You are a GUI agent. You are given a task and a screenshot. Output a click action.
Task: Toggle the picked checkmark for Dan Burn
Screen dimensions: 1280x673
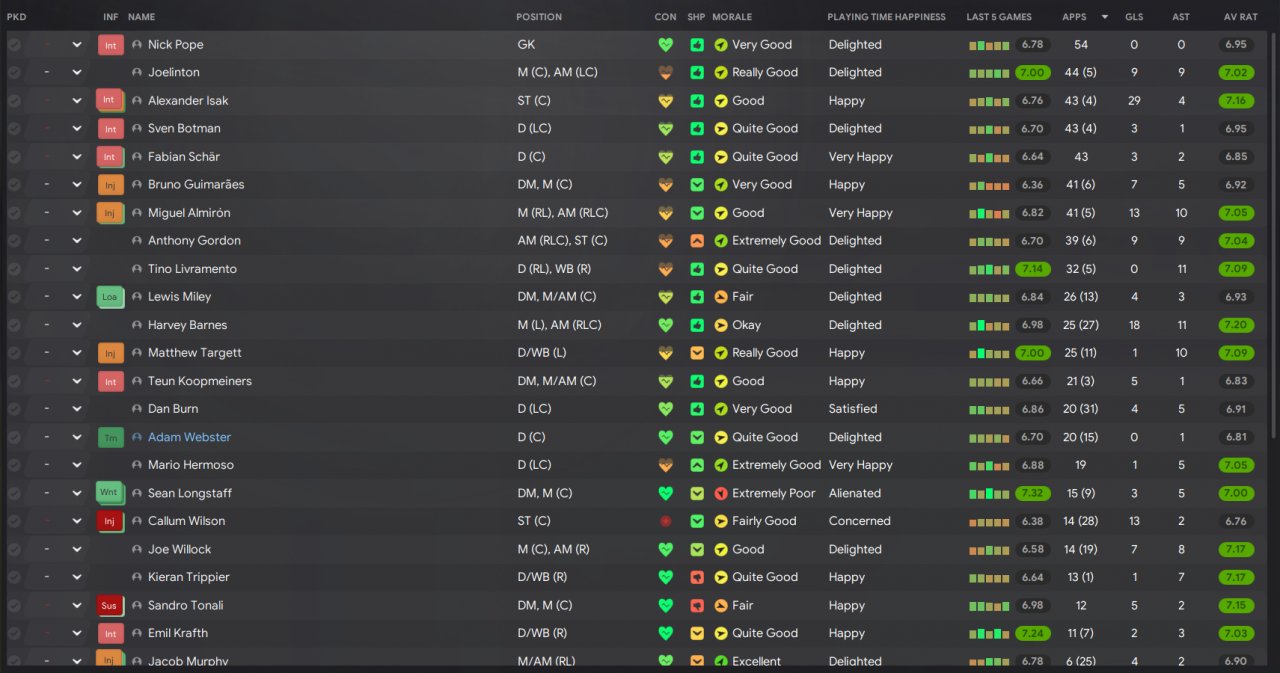pyautogui.click(x=14, y=409)
